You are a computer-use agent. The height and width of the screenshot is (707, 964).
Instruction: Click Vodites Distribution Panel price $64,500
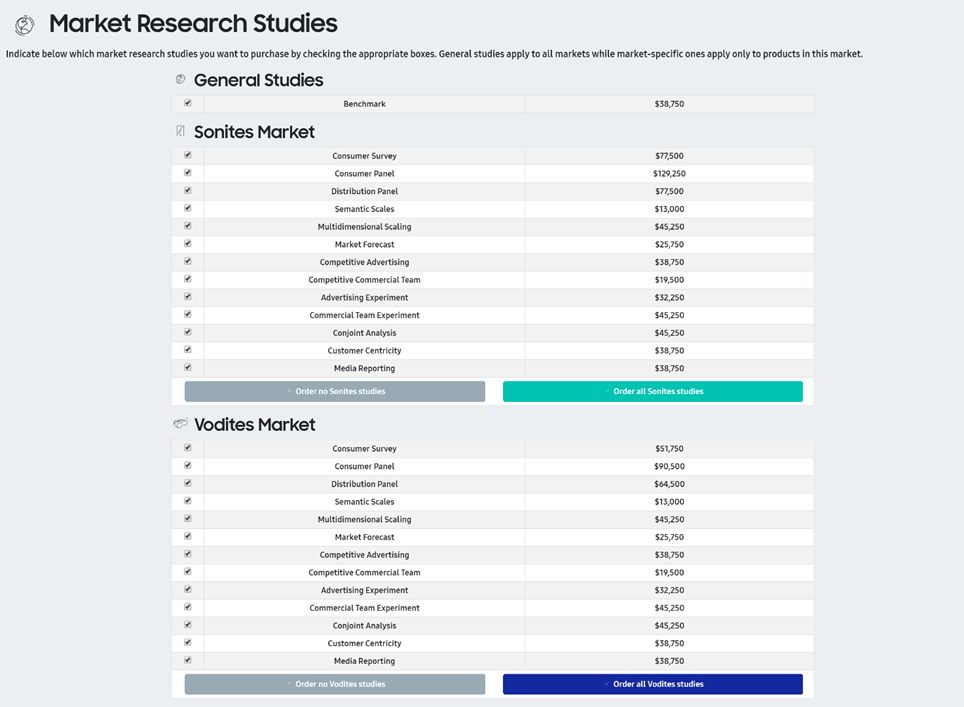click(x=669, y=484)
